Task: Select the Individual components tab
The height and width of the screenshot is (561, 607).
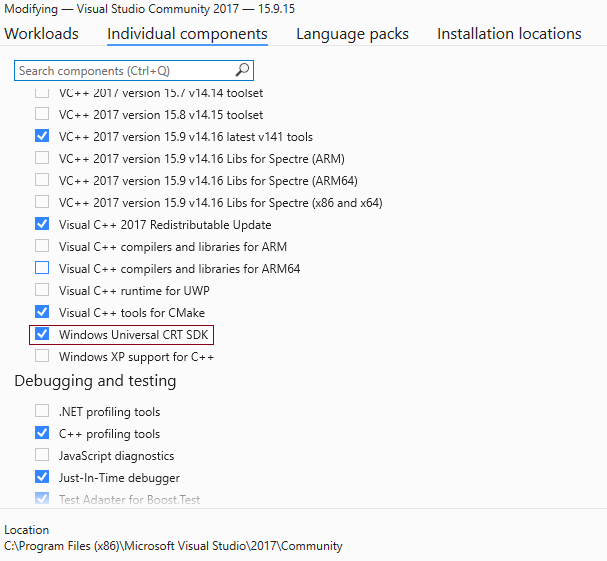Action: pos(187,34)
